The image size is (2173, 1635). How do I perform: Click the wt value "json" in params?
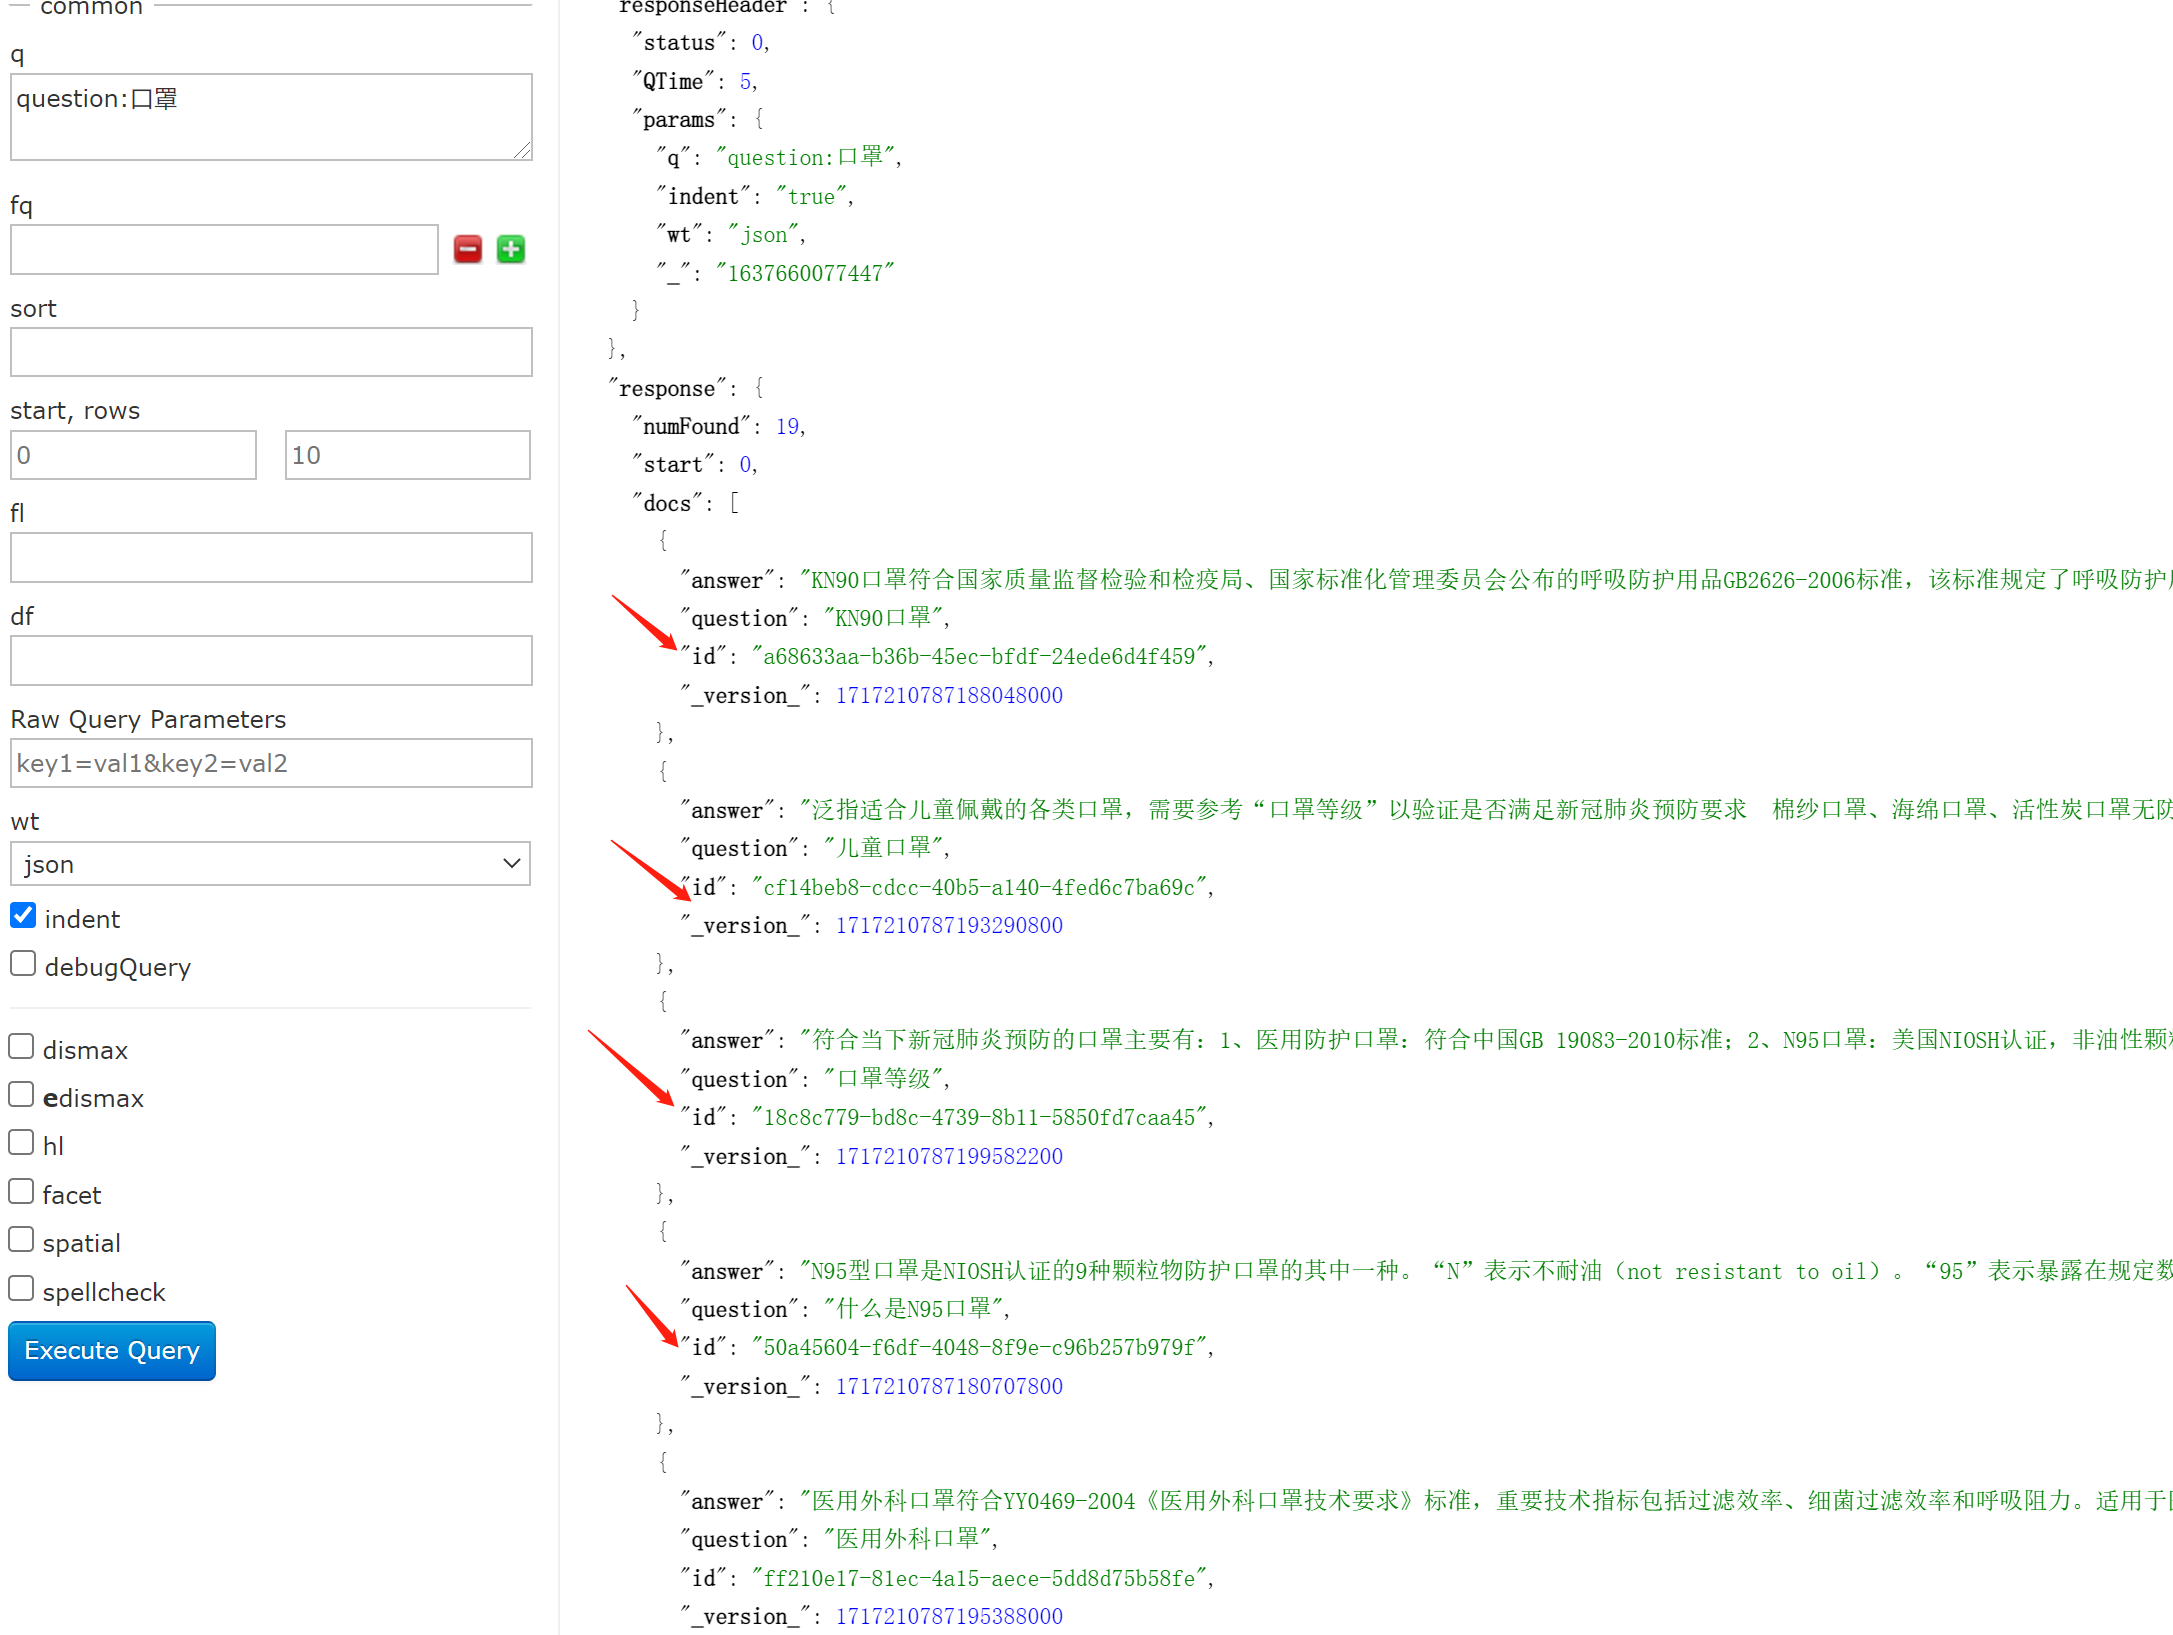click(763, 235)
